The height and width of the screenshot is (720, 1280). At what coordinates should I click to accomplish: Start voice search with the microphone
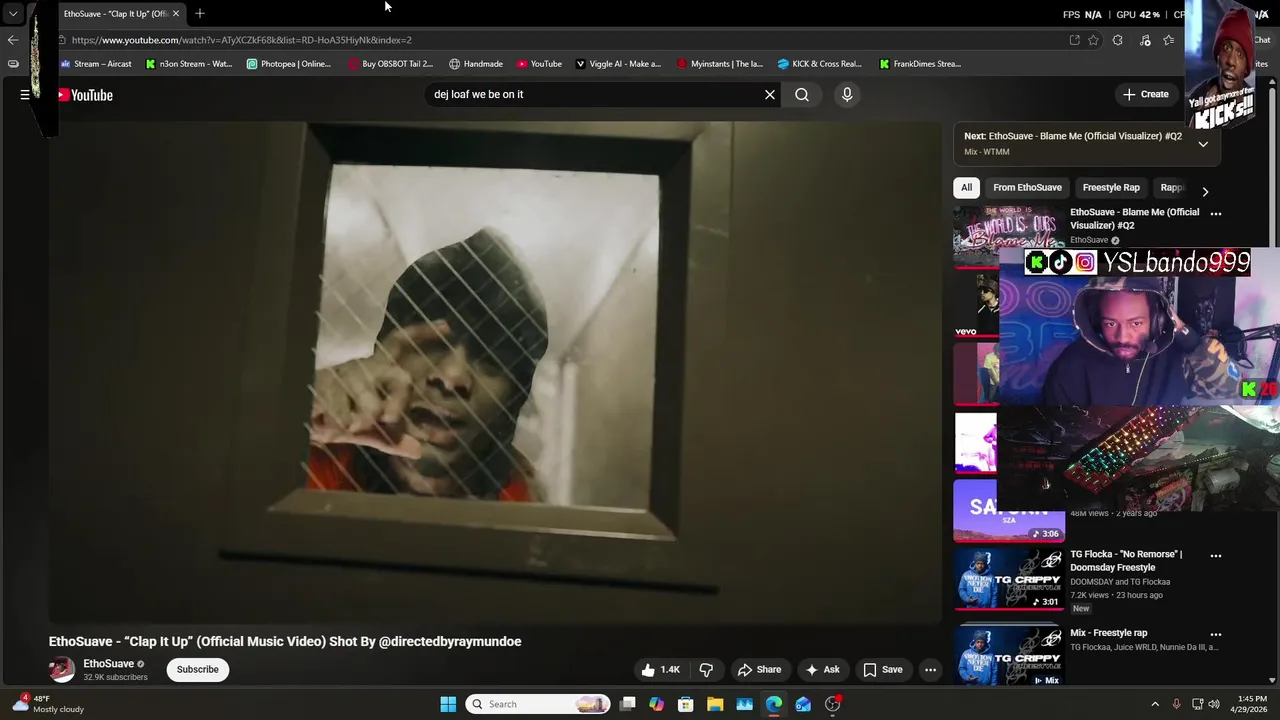click(x=847, y=94)
